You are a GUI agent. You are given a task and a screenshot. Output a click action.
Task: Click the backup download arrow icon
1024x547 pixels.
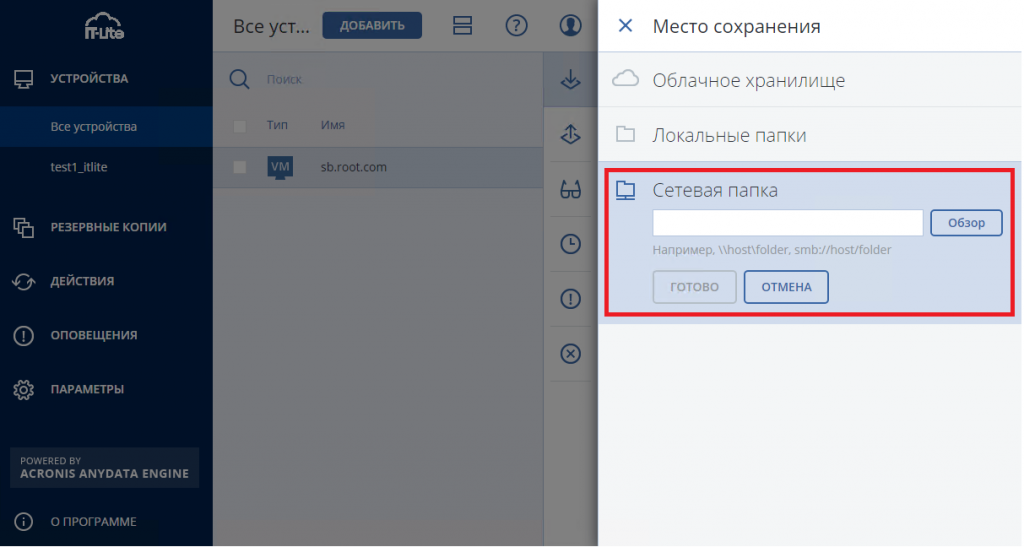571,80
